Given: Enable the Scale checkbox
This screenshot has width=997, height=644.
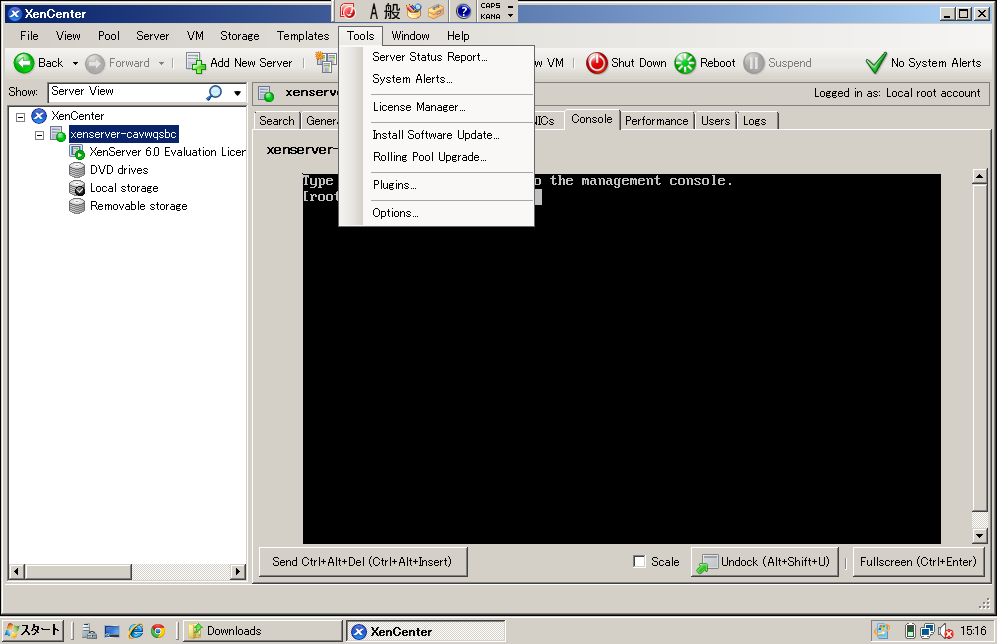Looking at the screenshot, I should pyautogui.click(x=639, y=561).
